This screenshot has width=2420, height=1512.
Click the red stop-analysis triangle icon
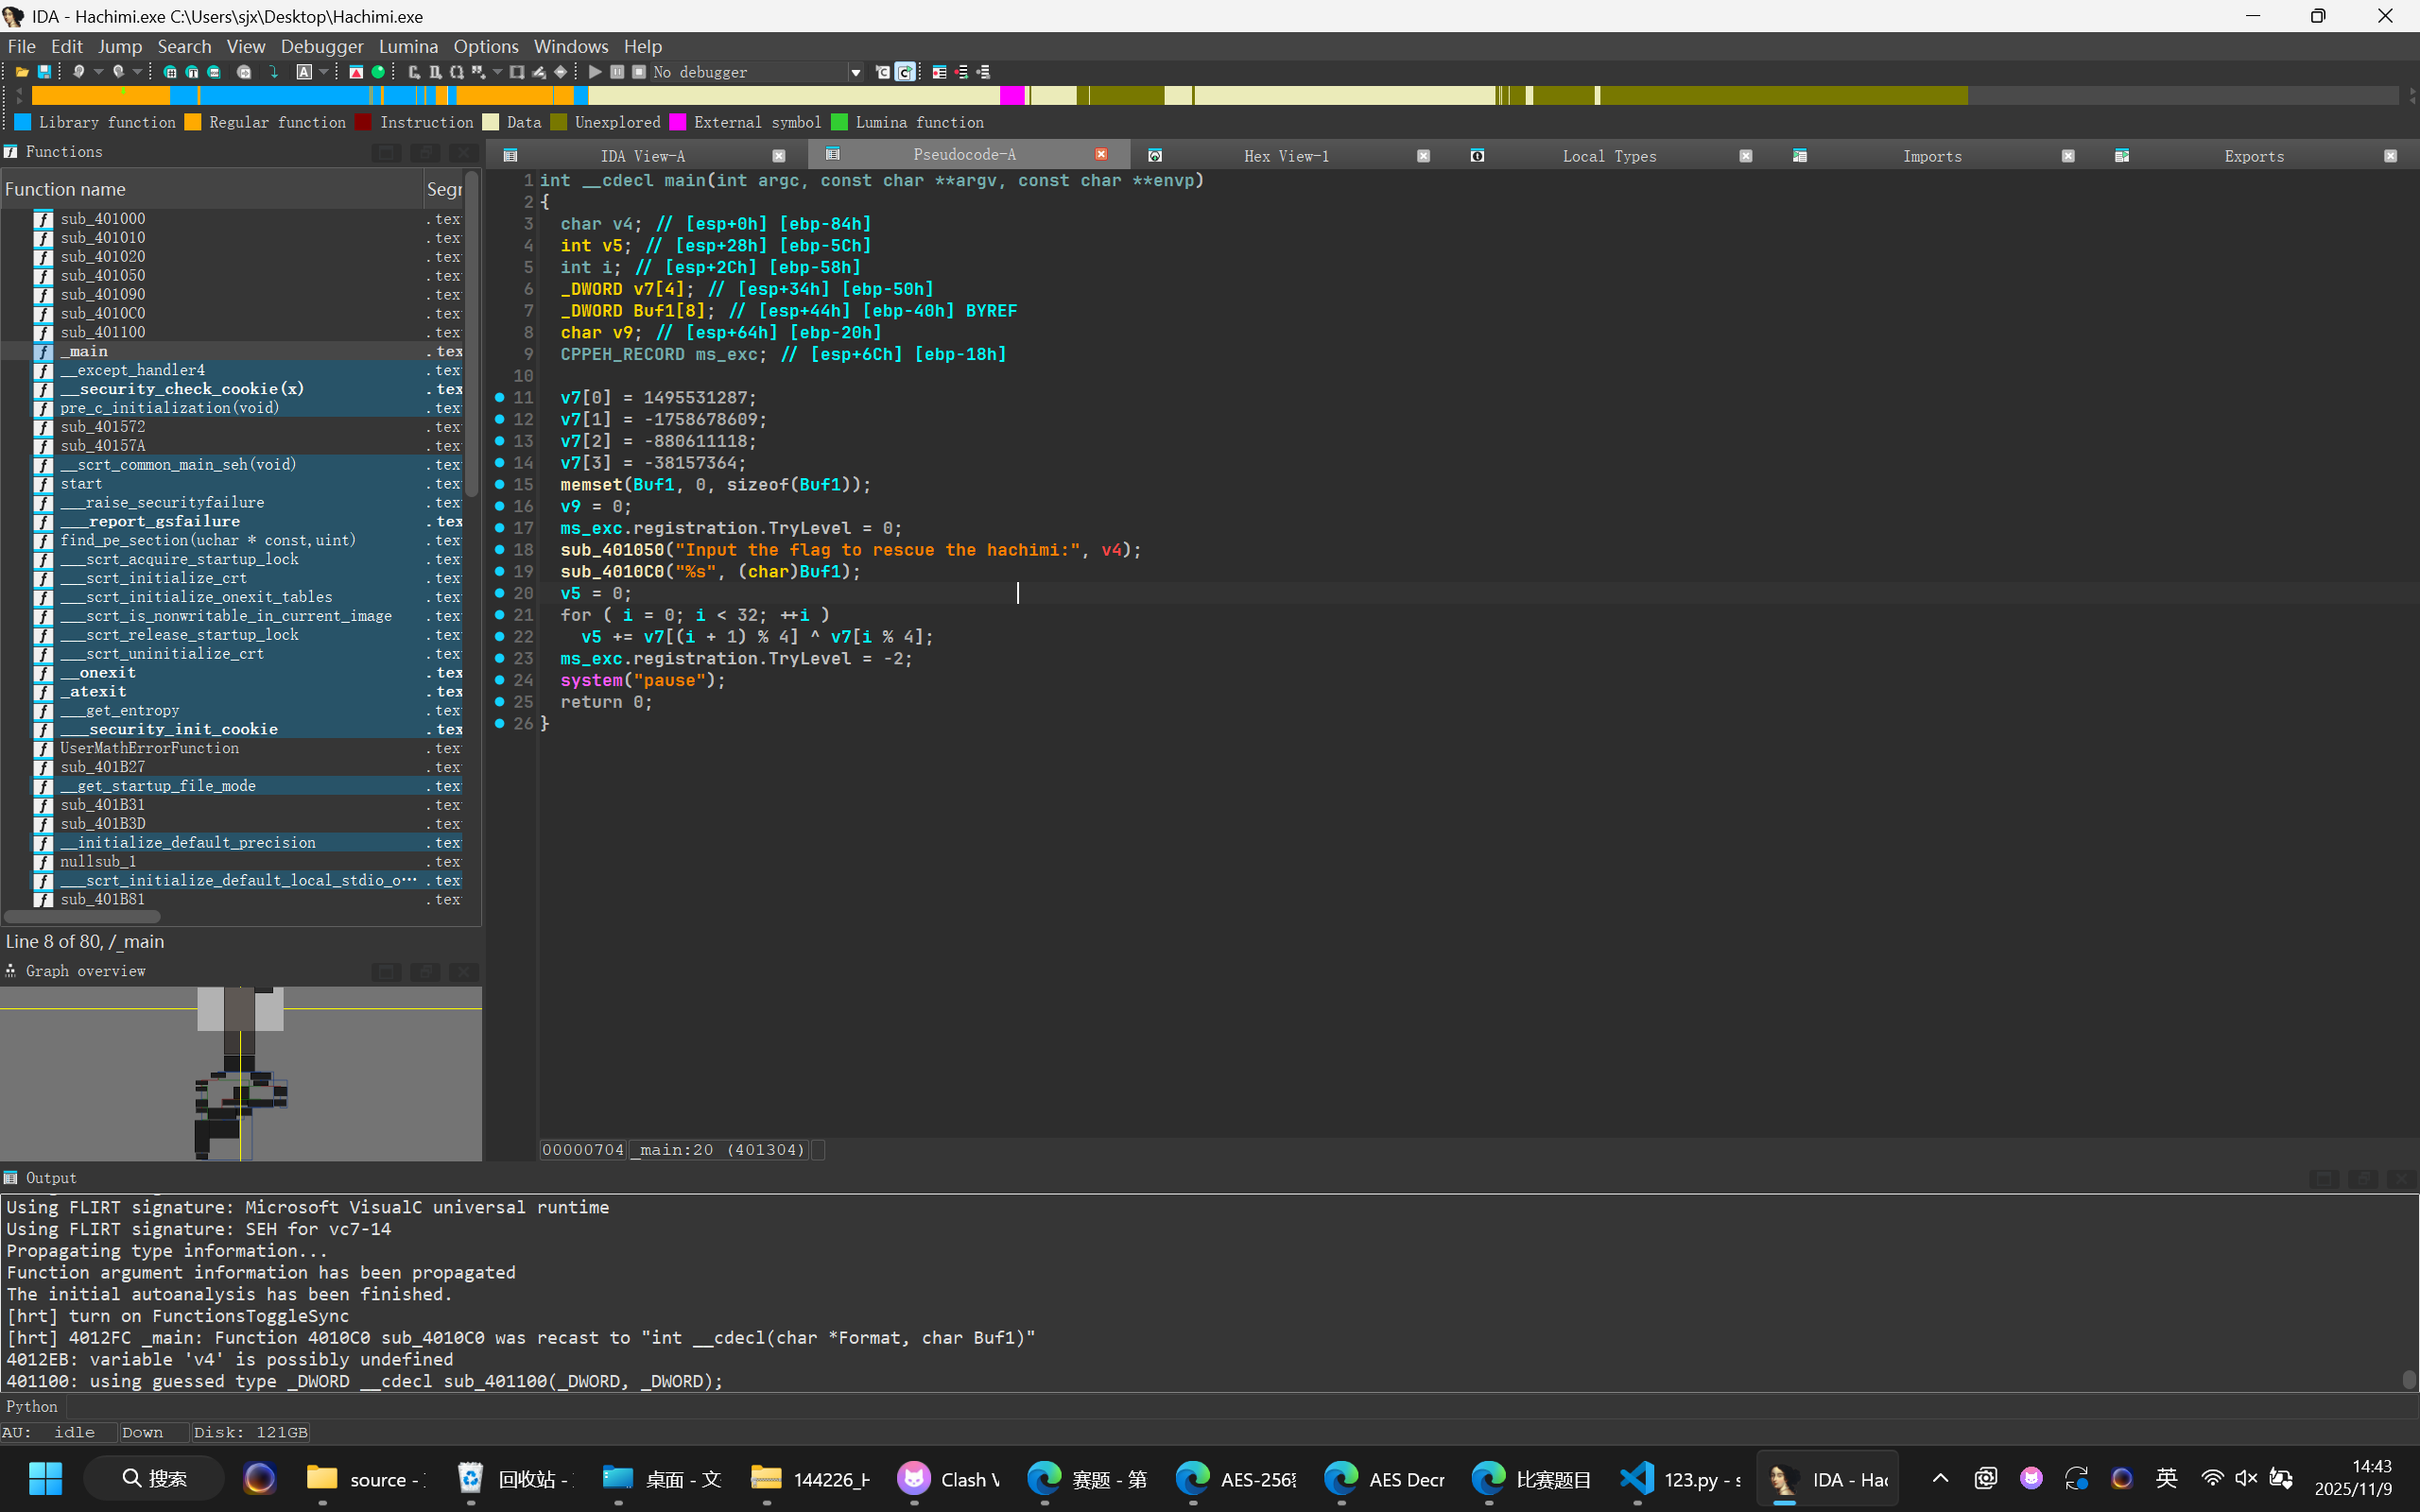pyautogui.click(x=356, y=72)
